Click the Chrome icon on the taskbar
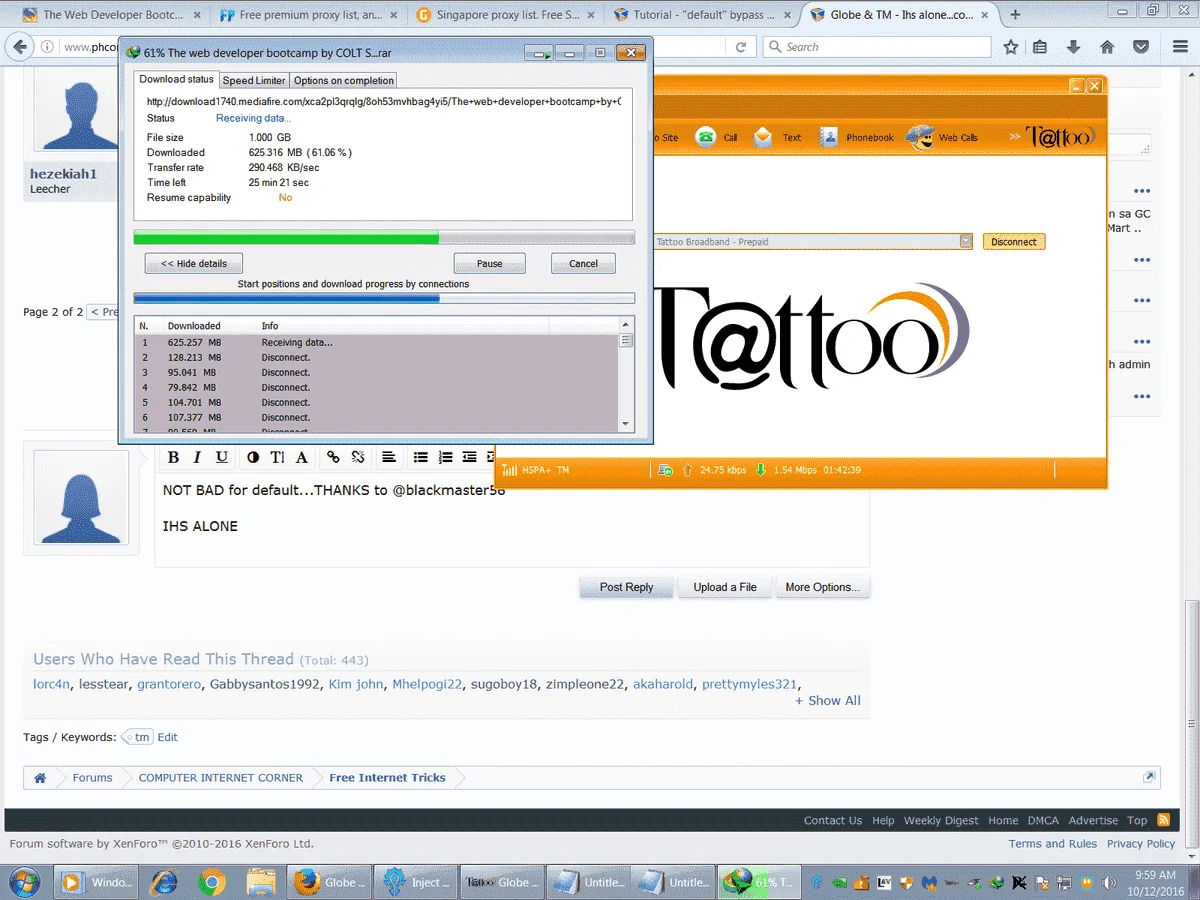The width and height of the screenshot is (1200, 900). (x=211, y=882)
